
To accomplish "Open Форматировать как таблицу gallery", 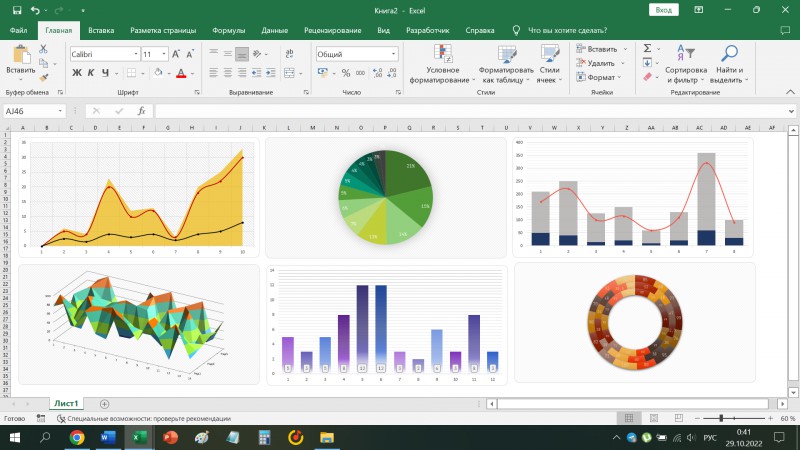I will tap(506, 64).
